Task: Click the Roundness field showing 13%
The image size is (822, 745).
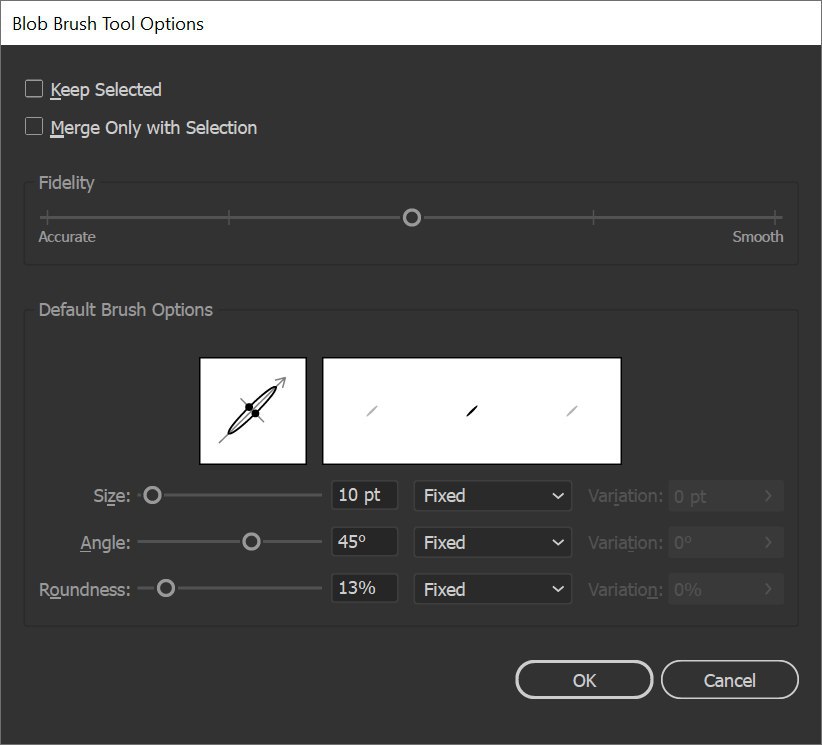Action: (364, 588)
